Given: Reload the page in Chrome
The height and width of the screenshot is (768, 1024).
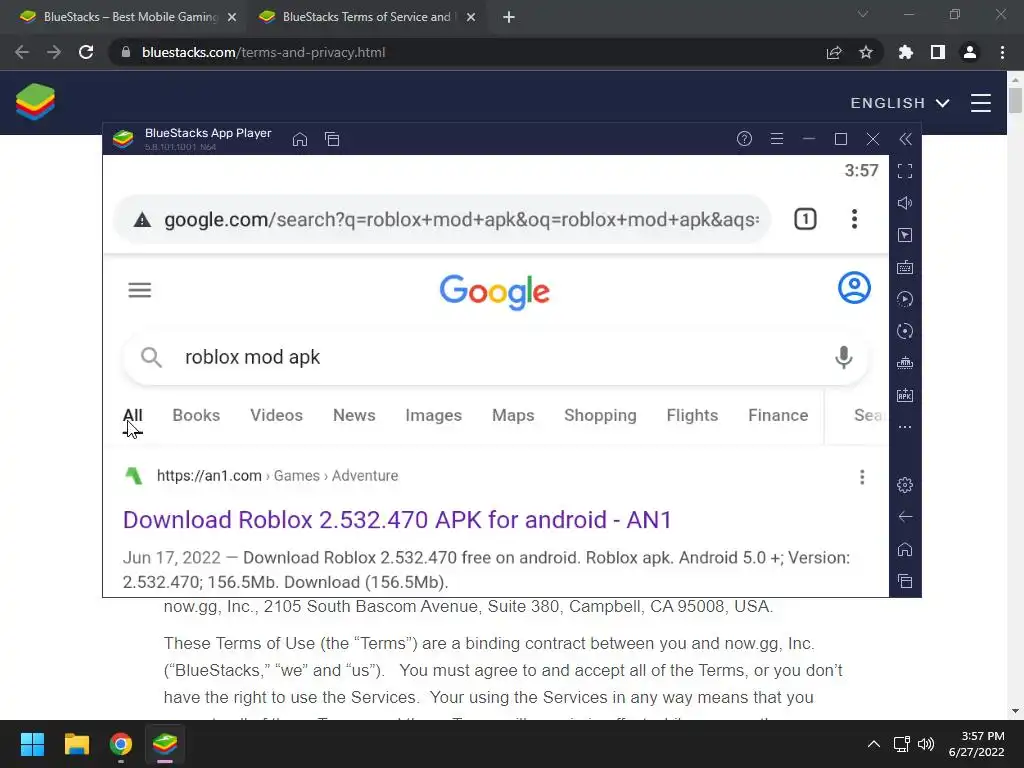Looking at the screenshot, I should click(86, 52).
